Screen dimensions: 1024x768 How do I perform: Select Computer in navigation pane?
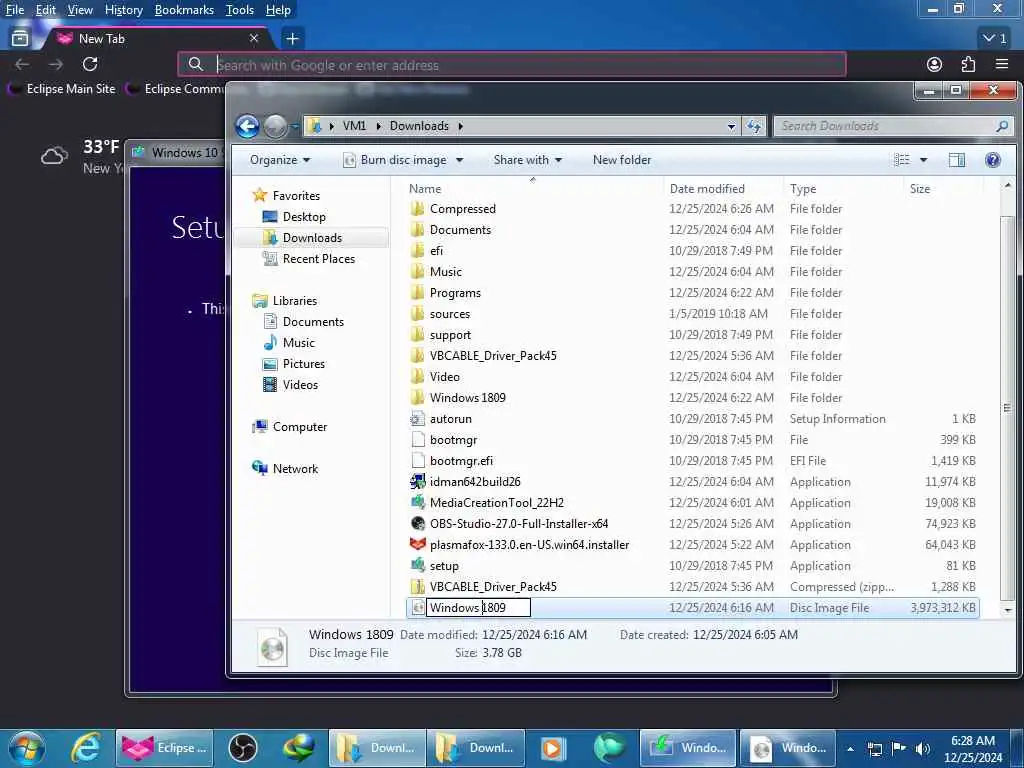(x=299, y=426)
